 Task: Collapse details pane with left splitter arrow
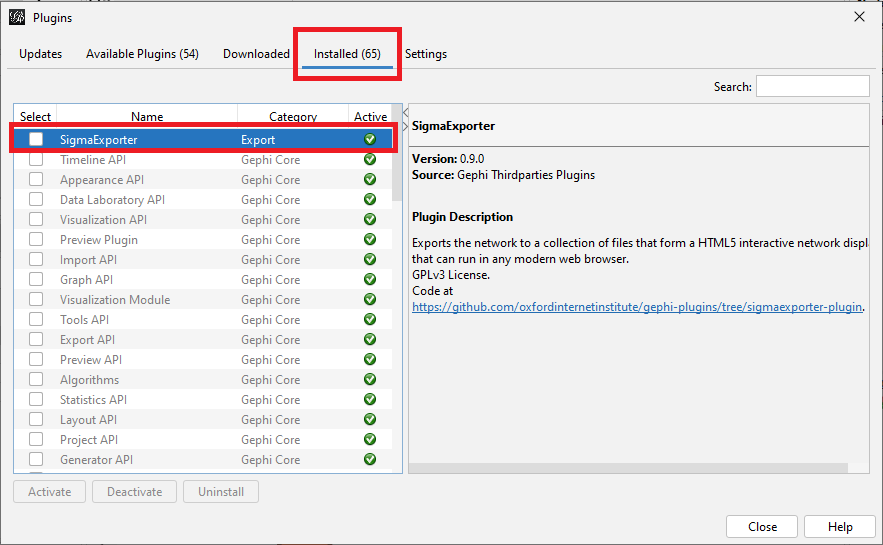point(405,113)
